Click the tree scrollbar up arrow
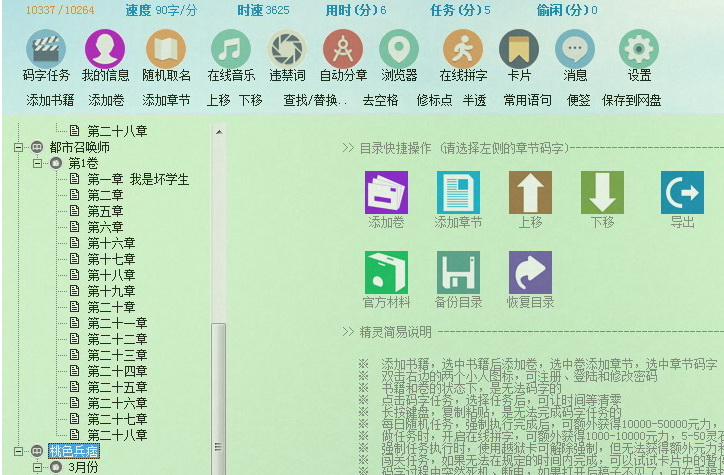Viewport: 724px width, 475px height. point(219,132)
